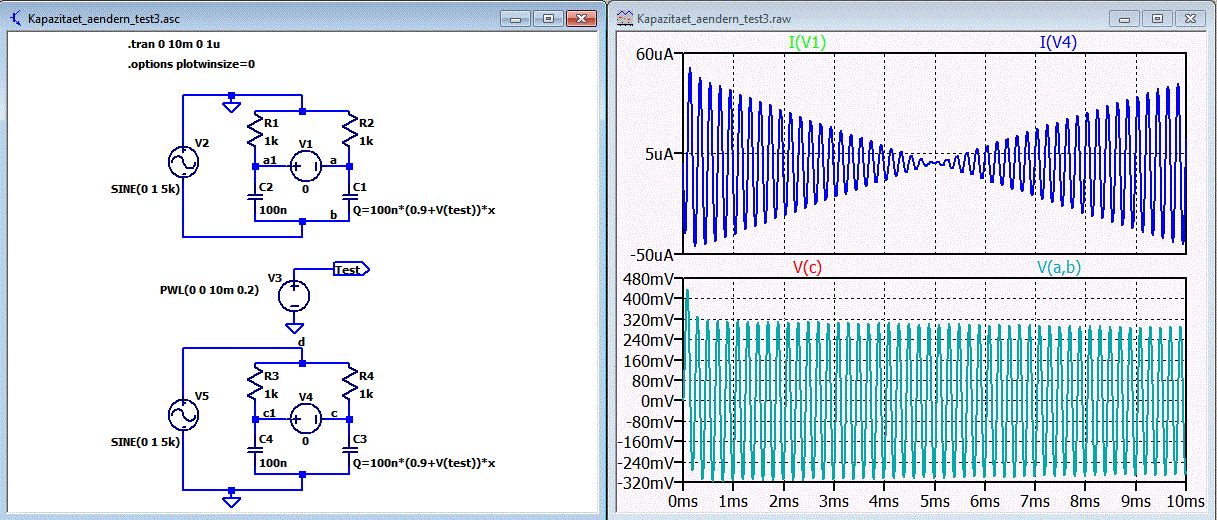Click the 100n value of C2
Image resolution: width=1217 pixels, height=520 pixels.
click(x=273, y=212)
